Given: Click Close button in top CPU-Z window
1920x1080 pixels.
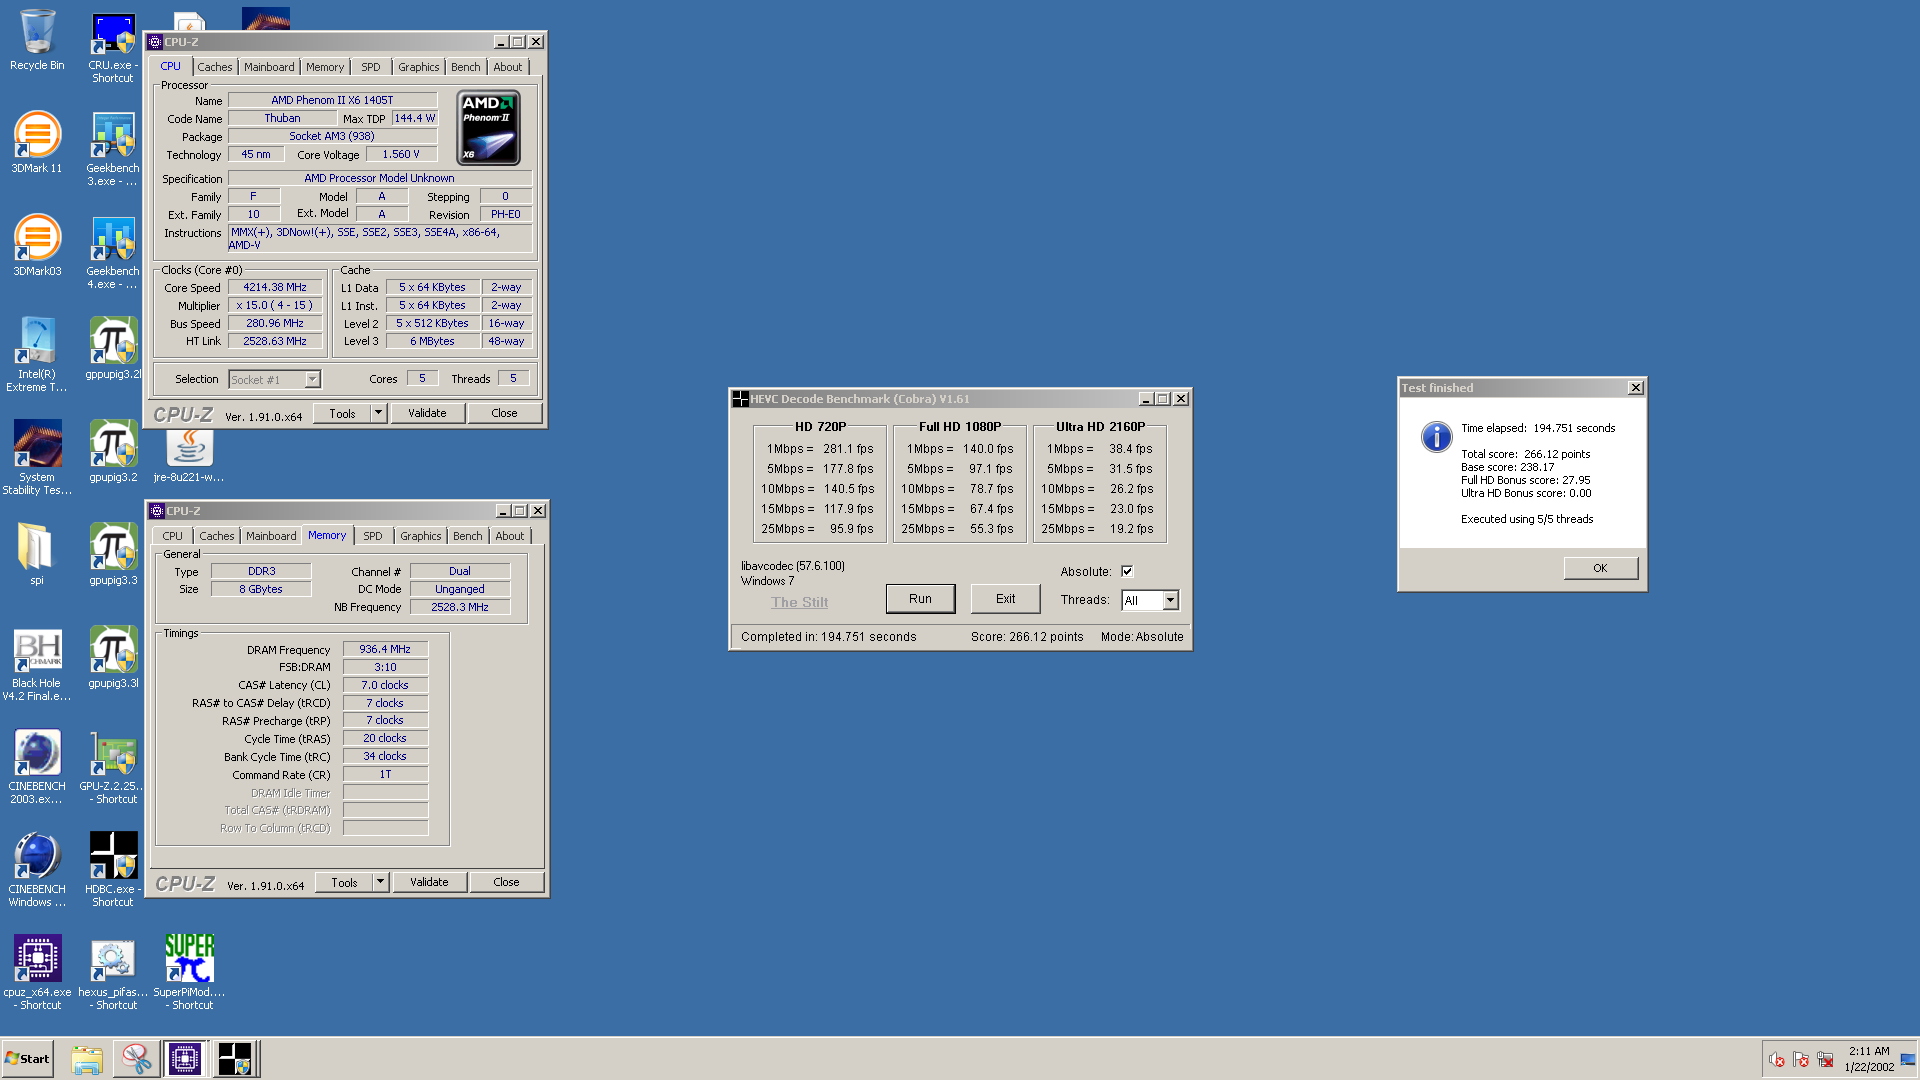Looking at the screenshot, I should click(504, 413).
